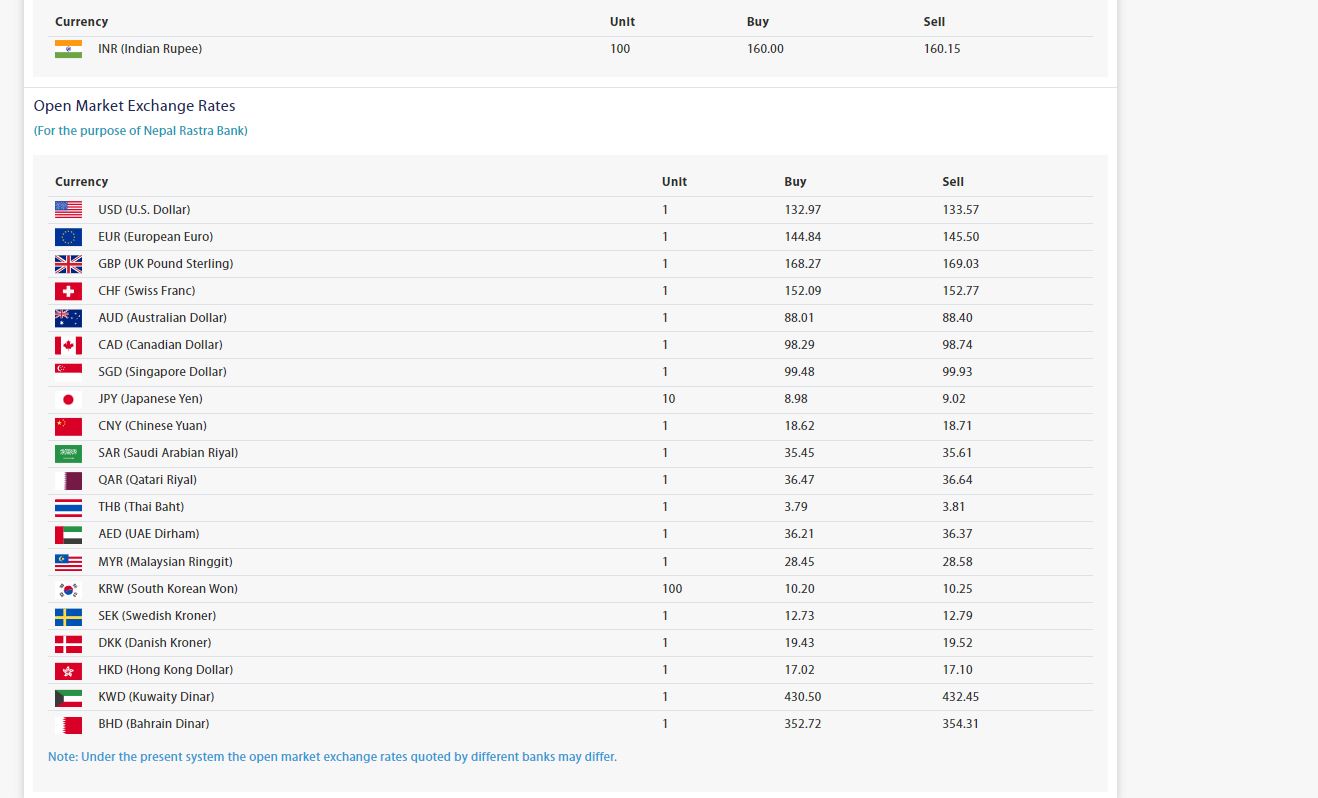
Task: Click the USD sell rate 133.57
Action: [x=960, y=210]
